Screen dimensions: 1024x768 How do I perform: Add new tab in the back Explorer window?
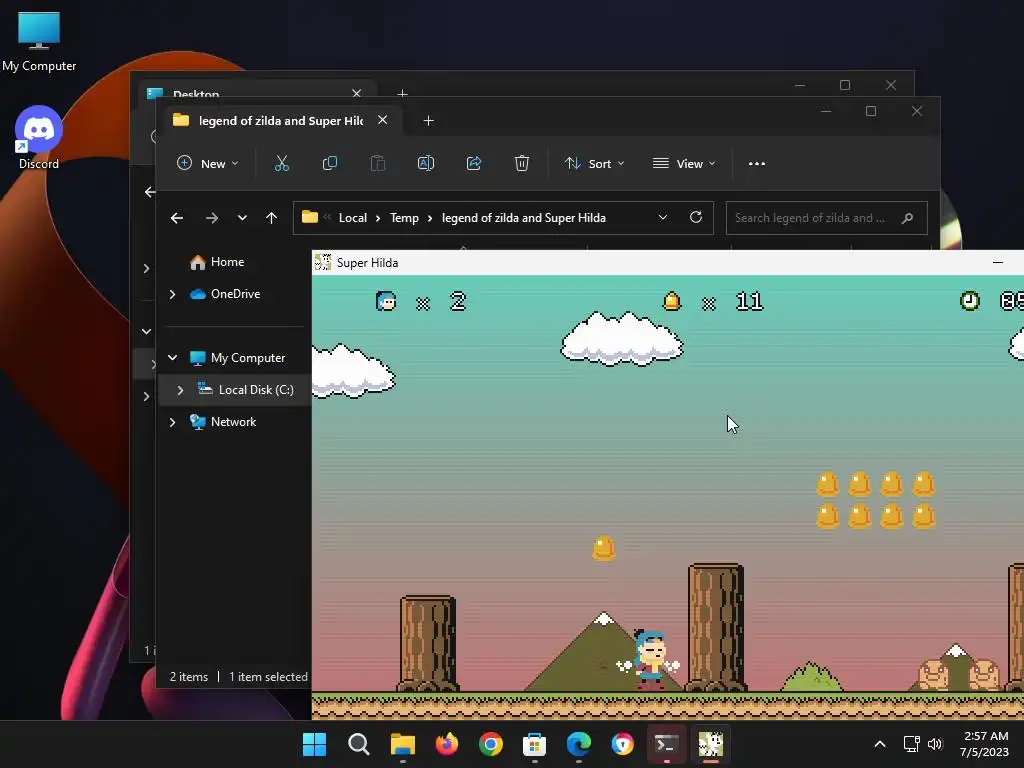click(x=402, y=93)
